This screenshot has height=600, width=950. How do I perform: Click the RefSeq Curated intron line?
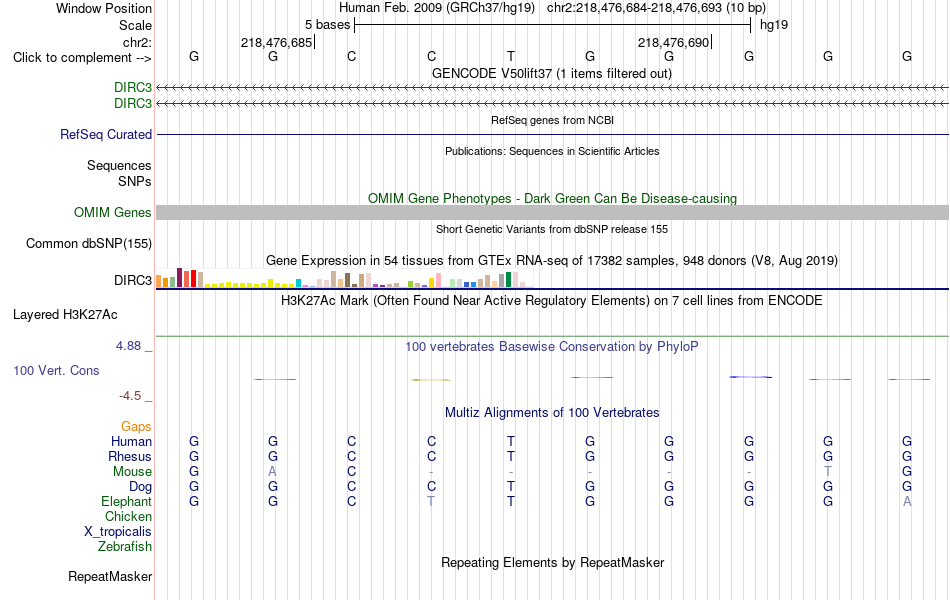pyautogui.click(x=552, y=134)
